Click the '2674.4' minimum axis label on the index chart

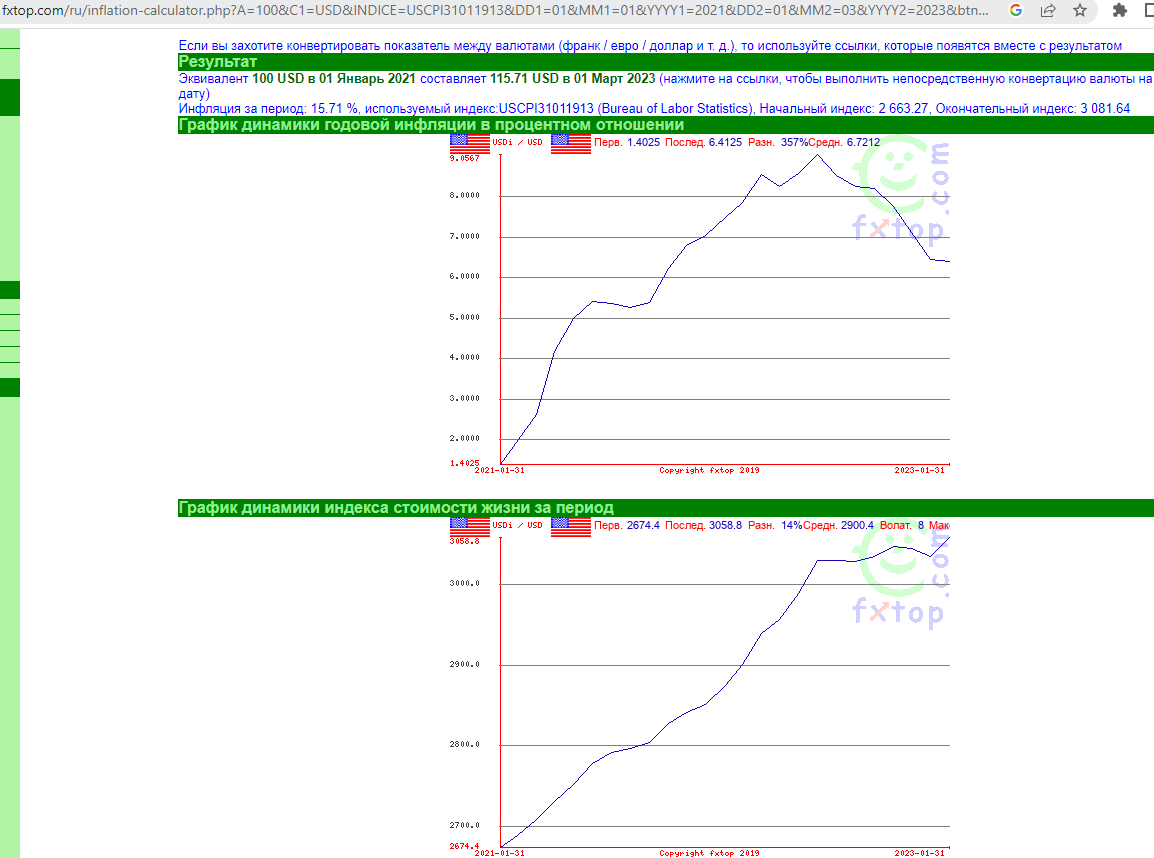coord(464,846)
